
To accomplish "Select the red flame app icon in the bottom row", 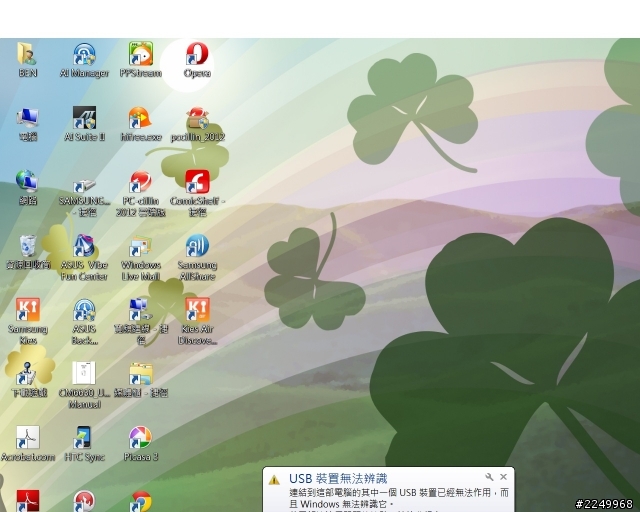I will tap(84, 501).
